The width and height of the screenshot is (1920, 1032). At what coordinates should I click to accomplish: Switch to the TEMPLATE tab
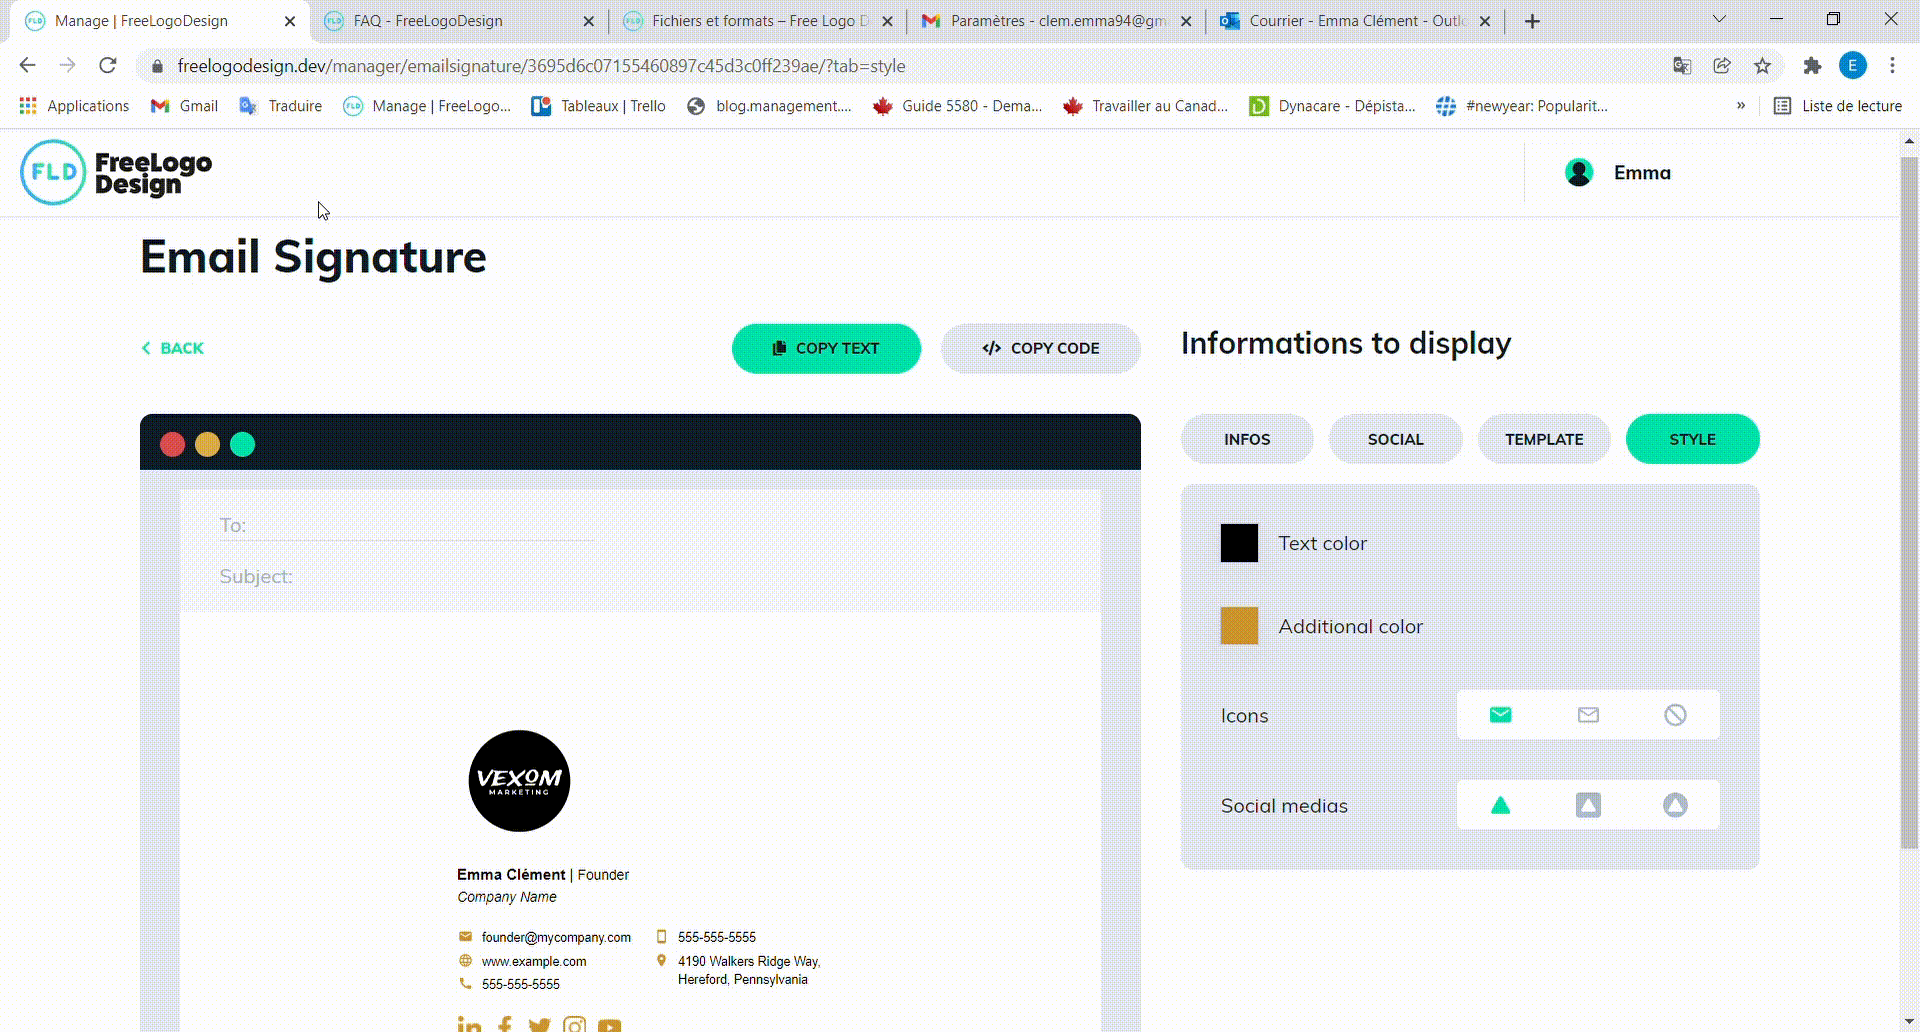[1544, 439]
